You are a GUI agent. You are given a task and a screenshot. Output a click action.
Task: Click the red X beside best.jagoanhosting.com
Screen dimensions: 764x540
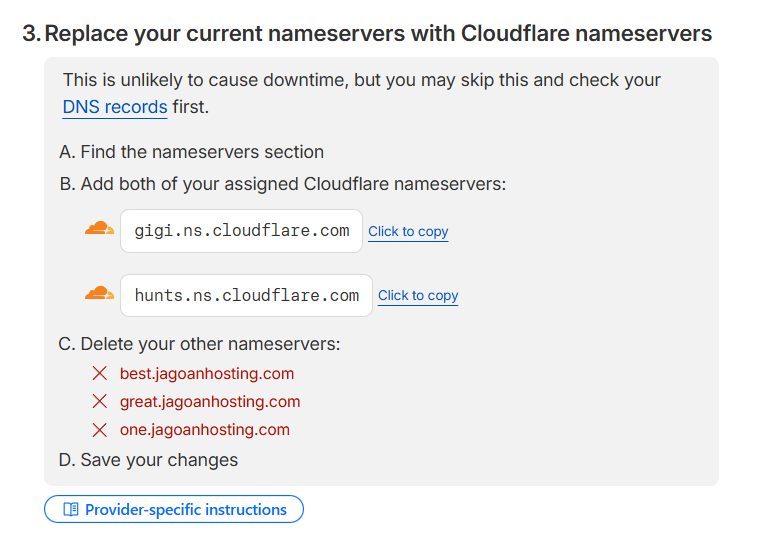(x=99, y=373)
